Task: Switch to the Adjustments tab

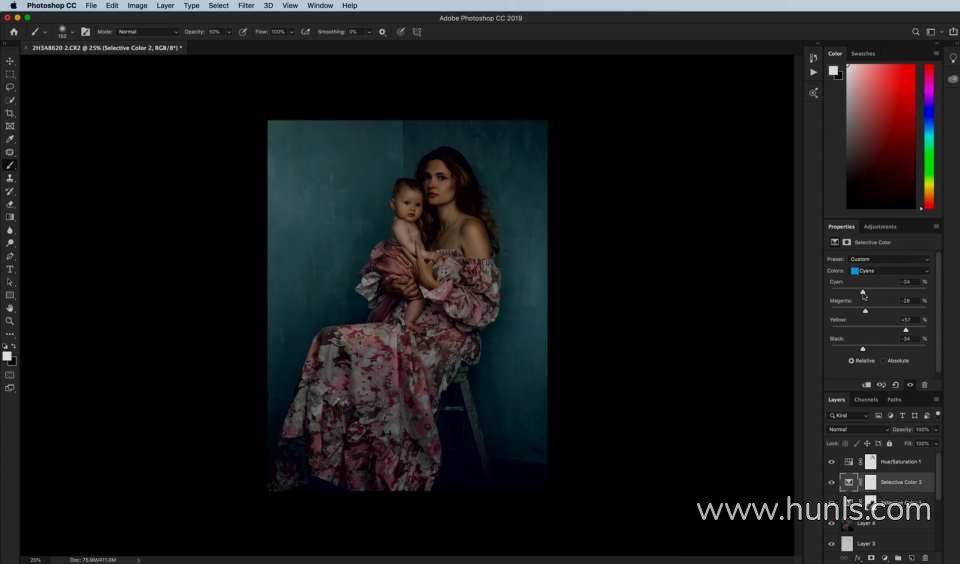Action: 880,227
